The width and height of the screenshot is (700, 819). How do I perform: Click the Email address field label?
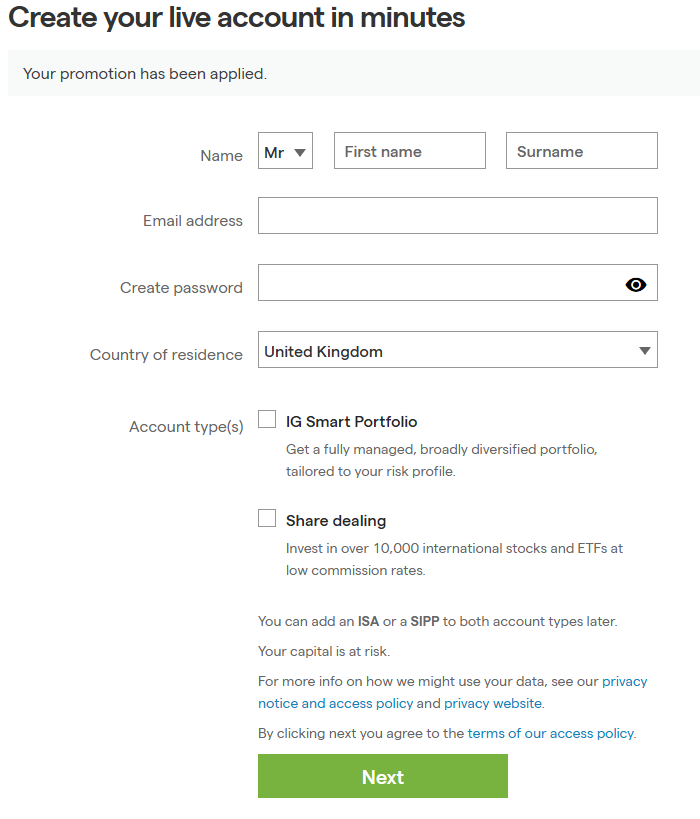192,221
